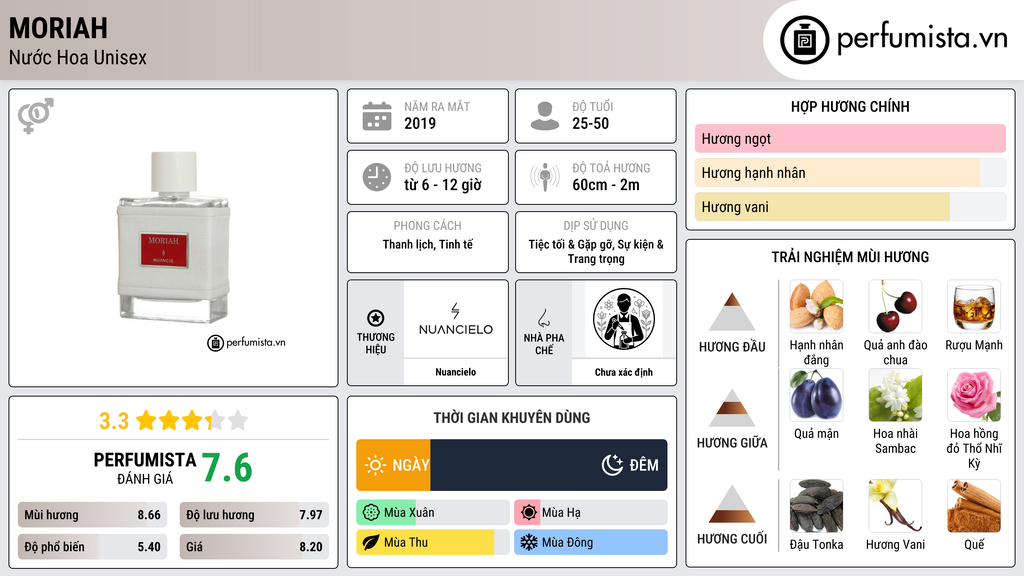This screenshot has width=1024, height=576.
Task: Click the sillage icon beside Độ toả hương
Action: pyautogui.click(x=545, y=177)
